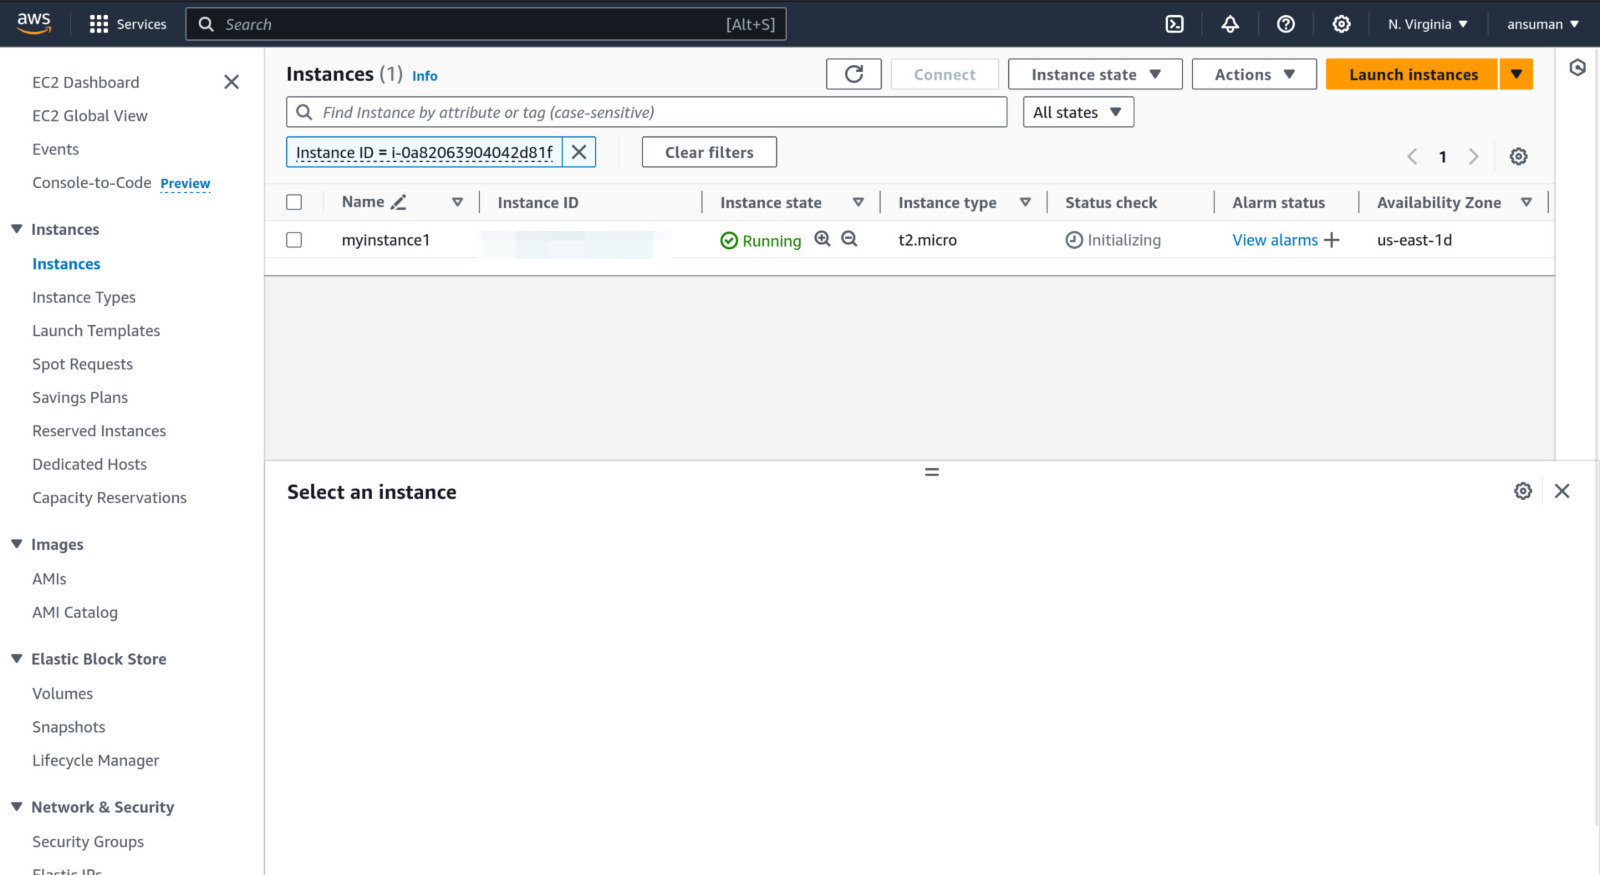Collapse the Images sidebar section
1600x875 pixels.
click(17, 544)
